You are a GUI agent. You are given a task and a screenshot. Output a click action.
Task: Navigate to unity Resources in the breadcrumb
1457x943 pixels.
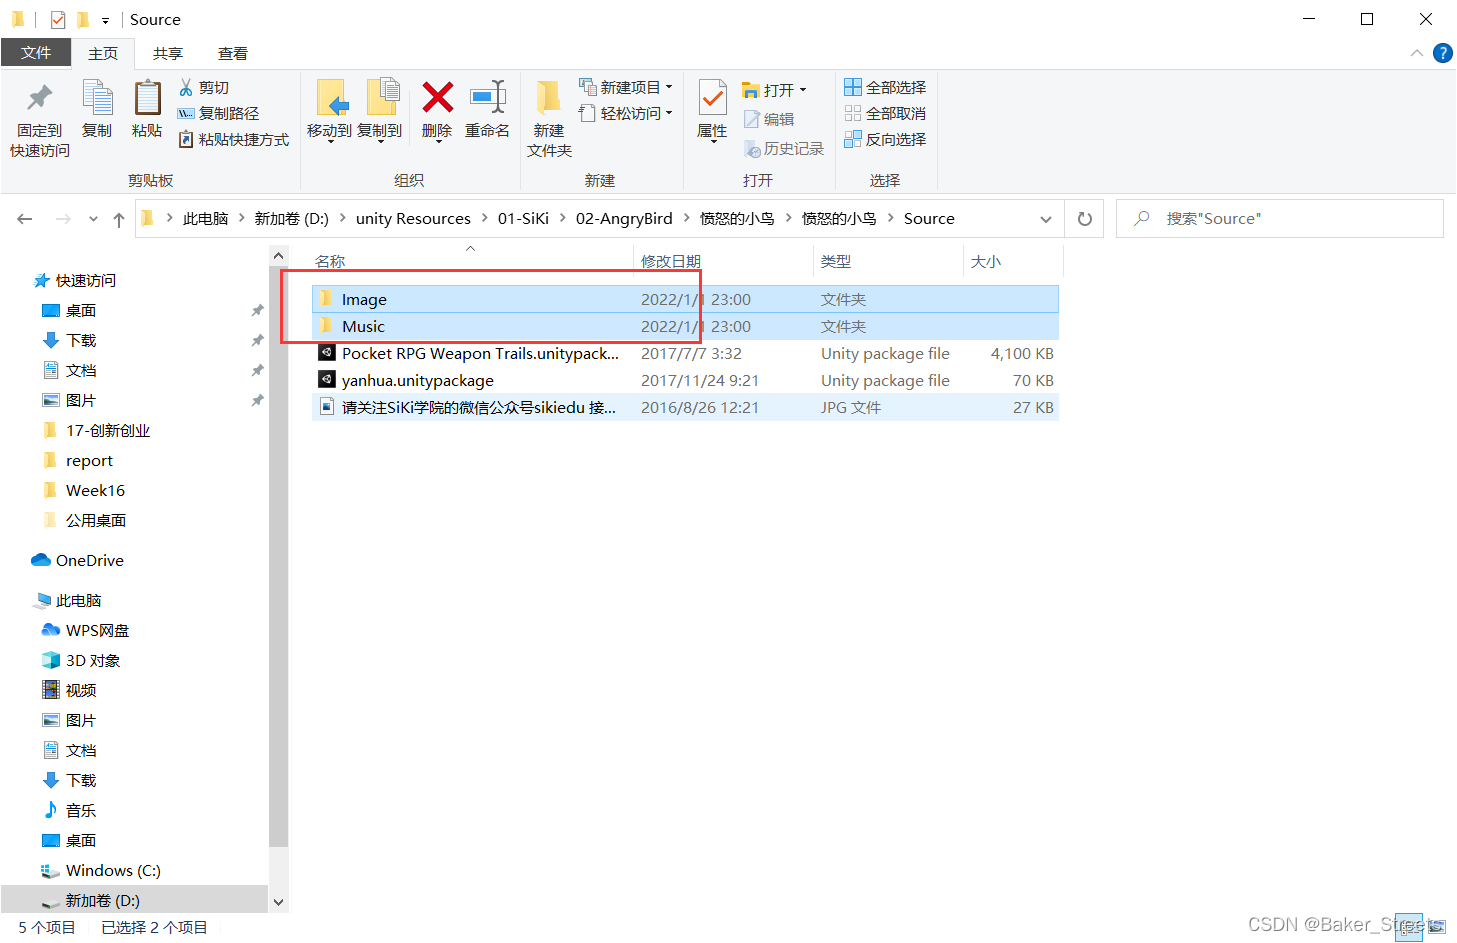(x=413, y=219)
